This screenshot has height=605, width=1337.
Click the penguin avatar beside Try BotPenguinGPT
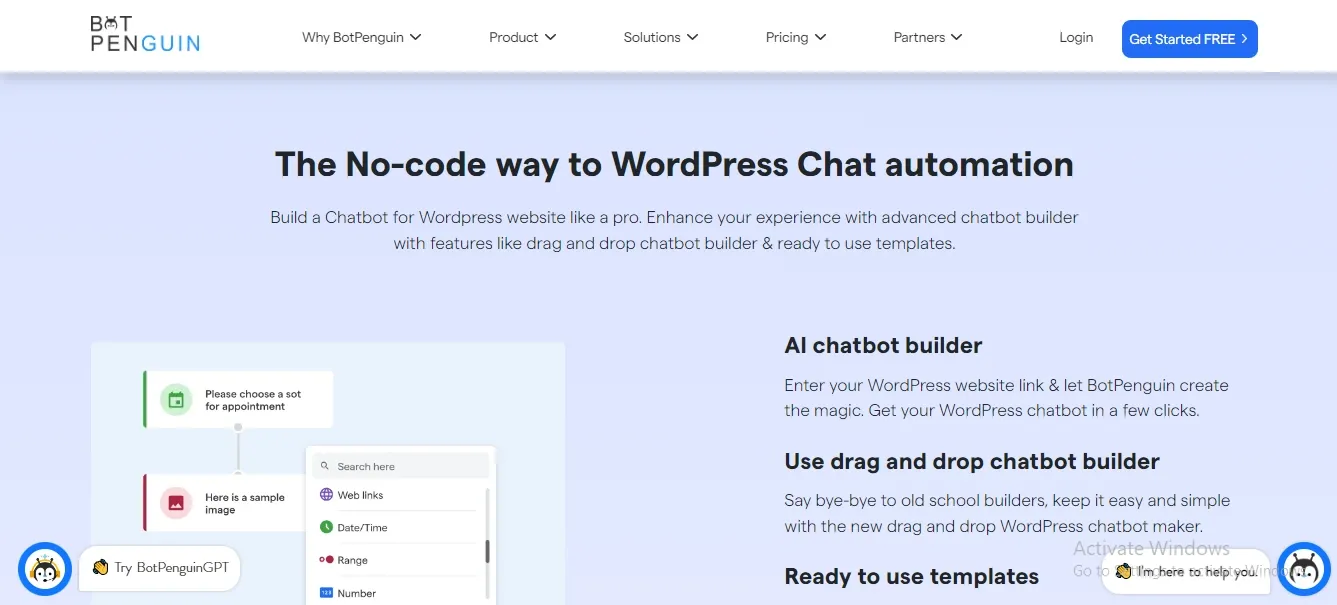(x=45, y=569)
